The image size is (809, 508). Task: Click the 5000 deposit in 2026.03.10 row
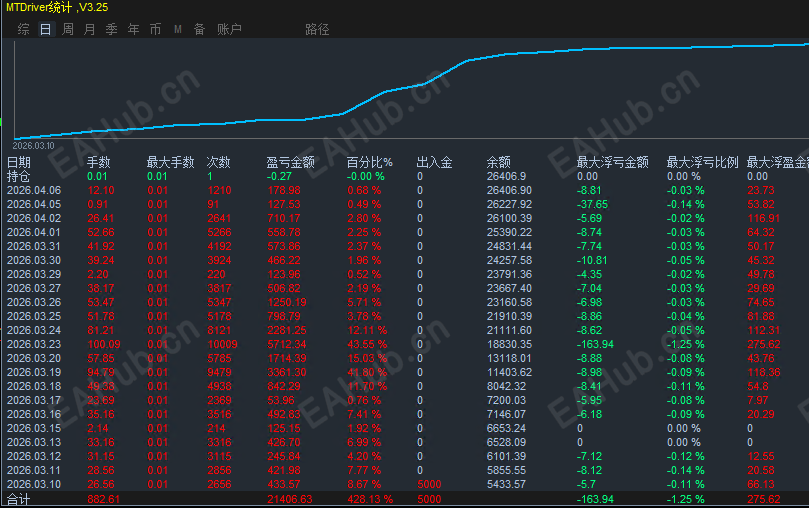tap(429, 484)
